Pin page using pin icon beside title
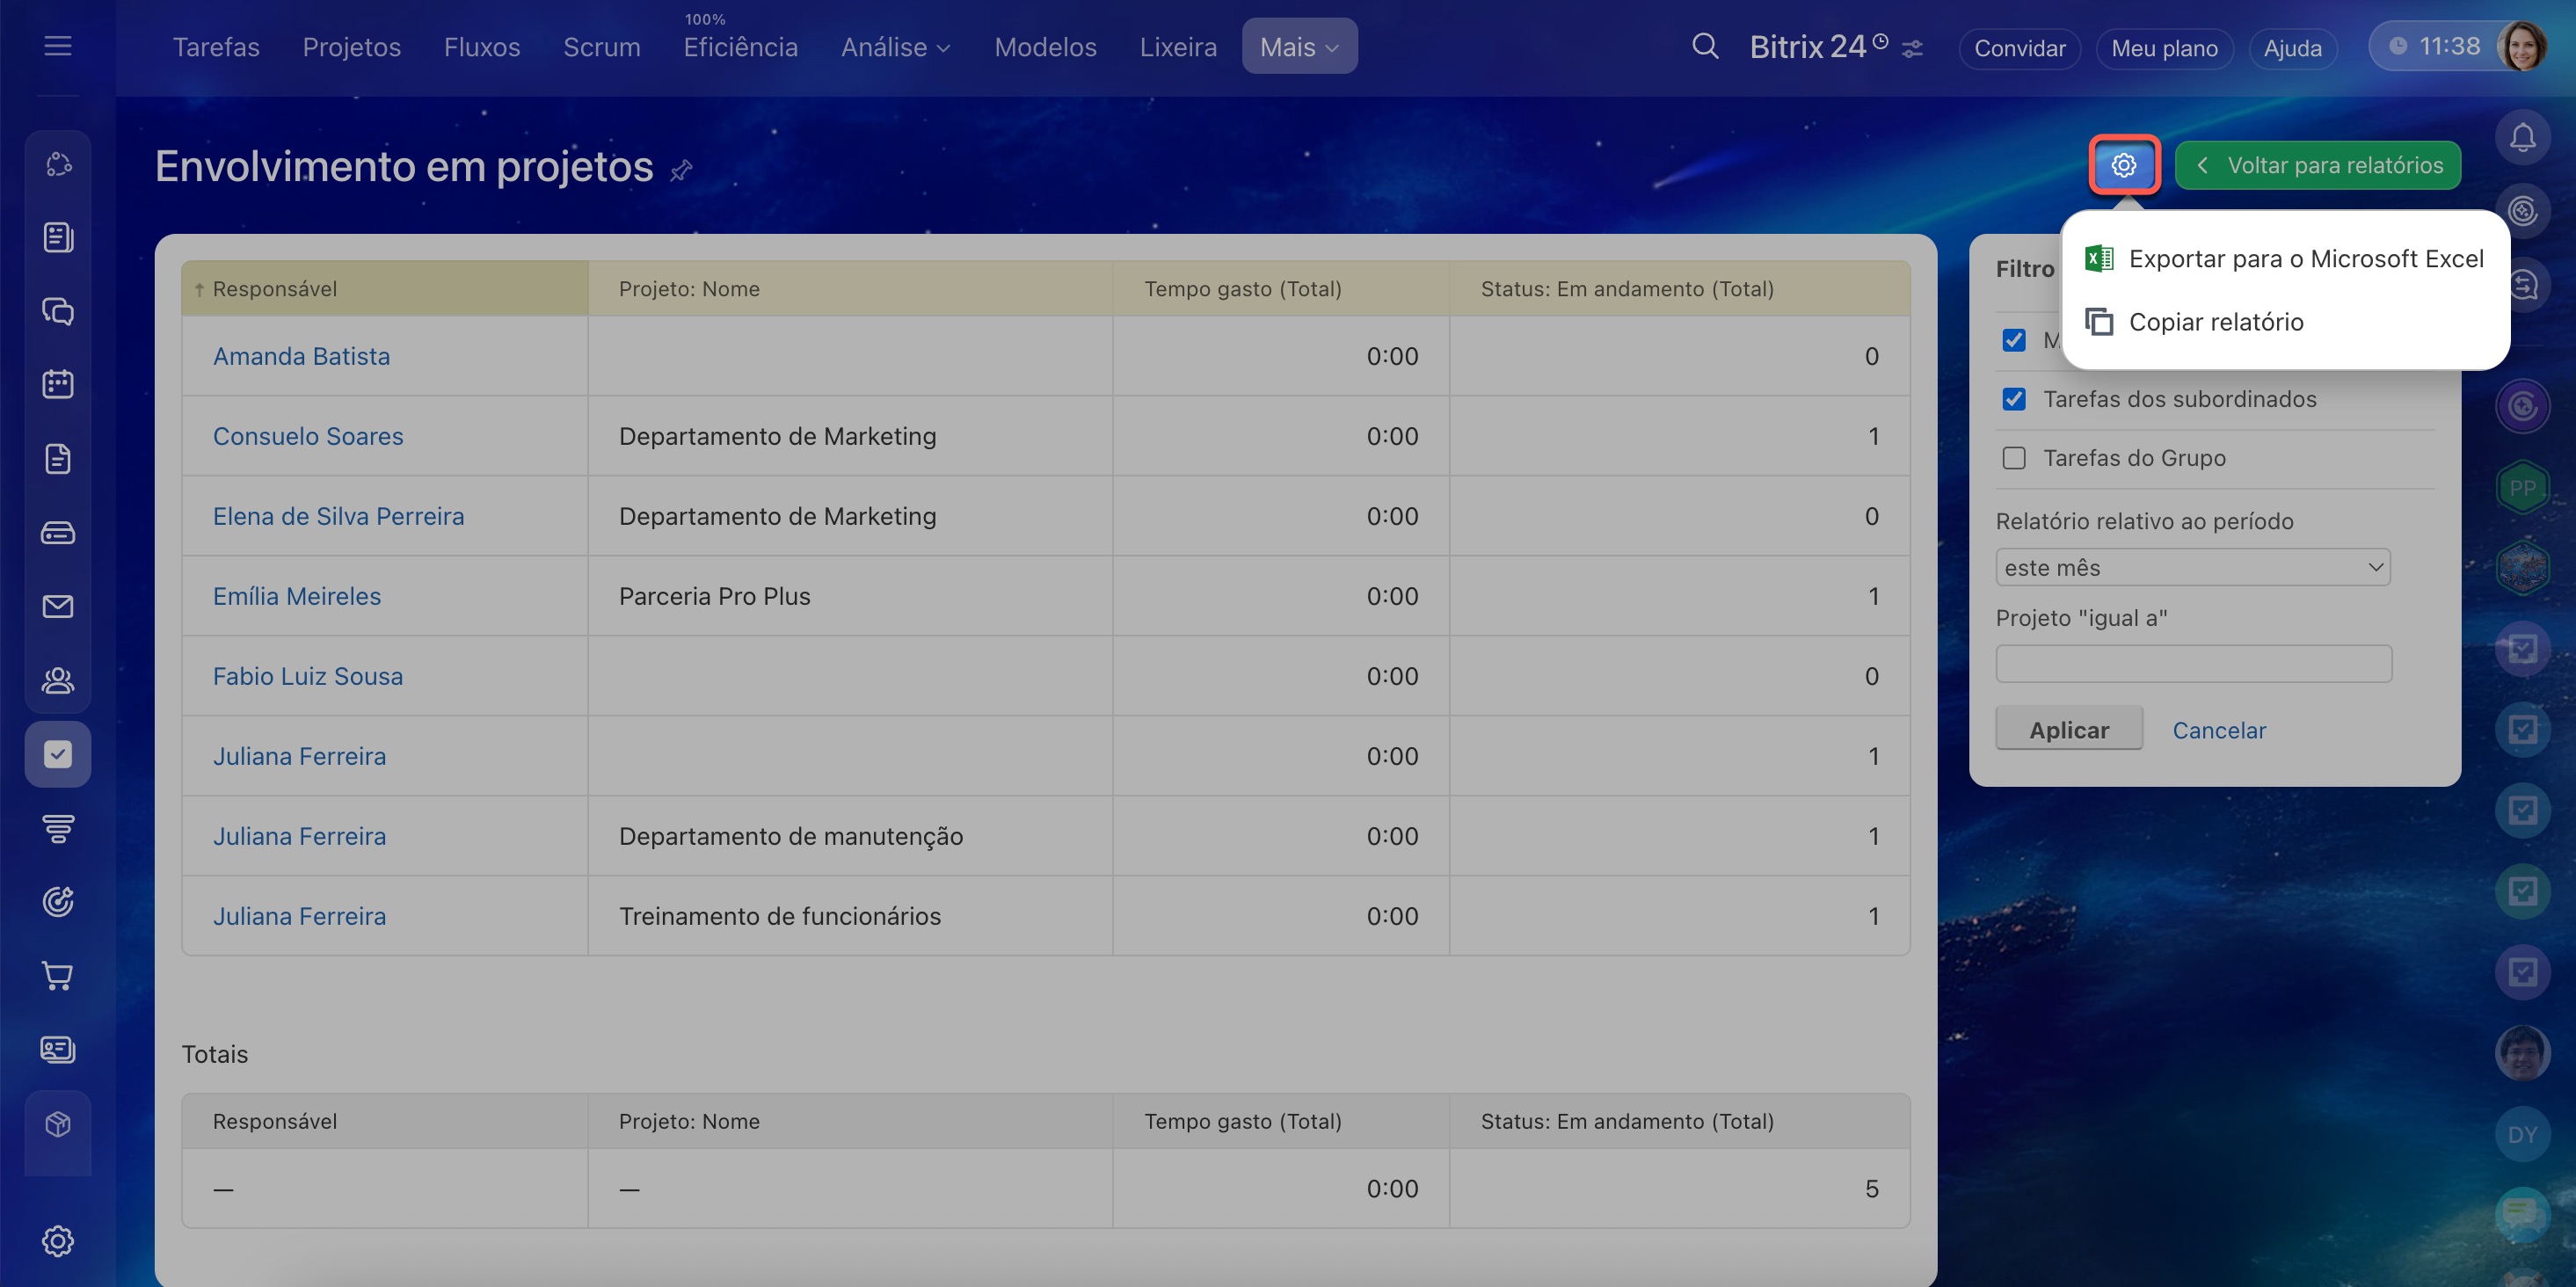This screenshot has width=2576, height=1287. click(x=681, y=170)
